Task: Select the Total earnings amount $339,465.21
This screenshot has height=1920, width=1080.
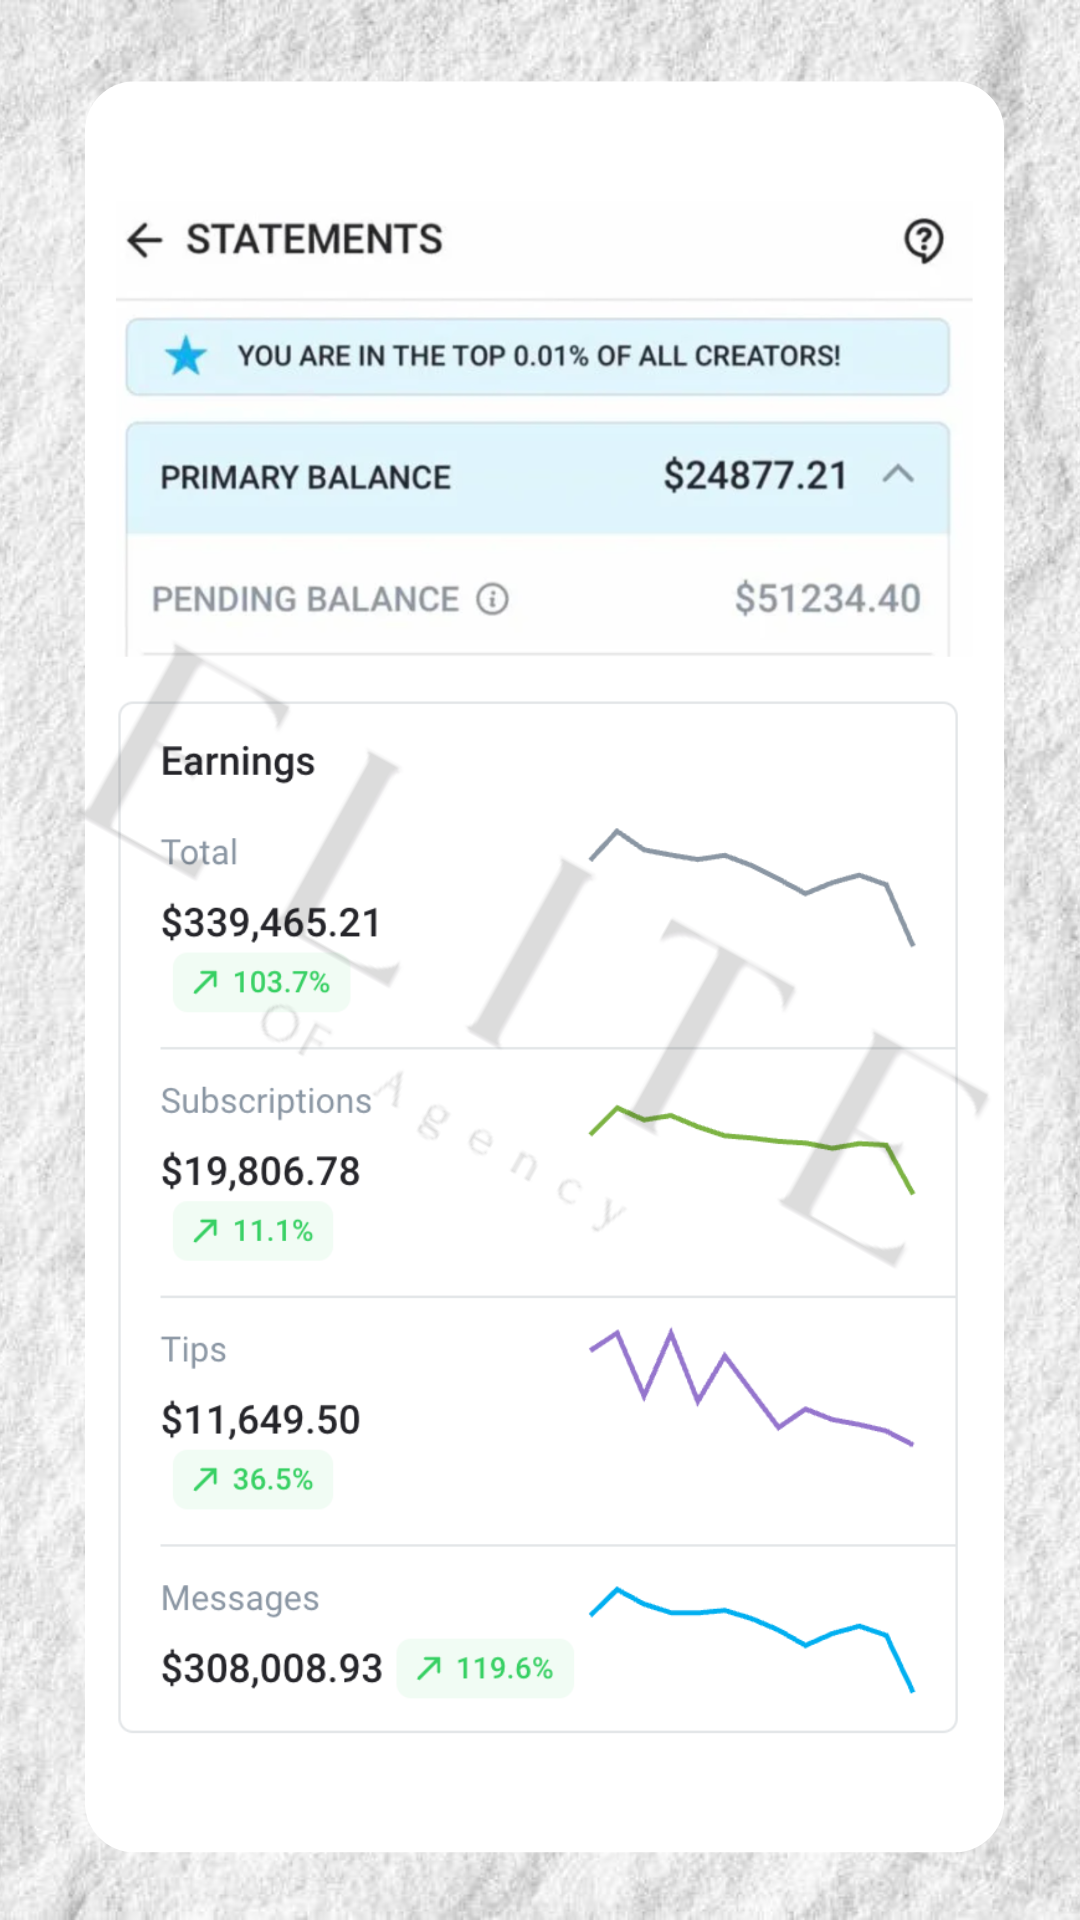Action: tap(271, 922)
